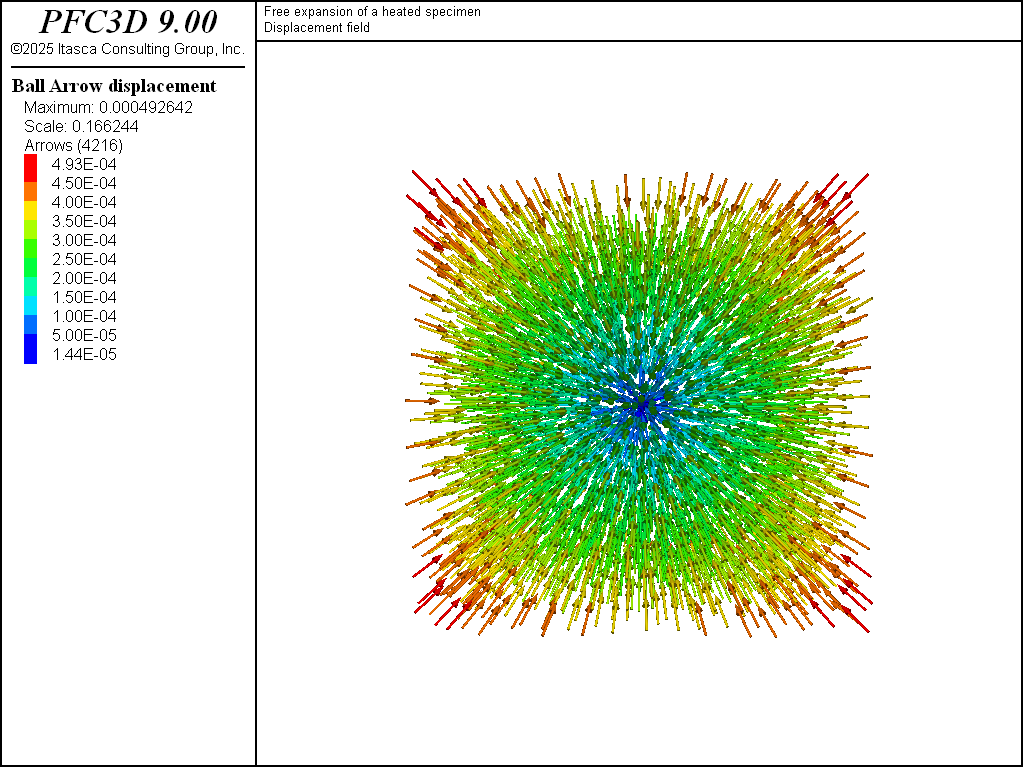Pick the yellow 4.00E-04 legend swatch

pos(31,210)
